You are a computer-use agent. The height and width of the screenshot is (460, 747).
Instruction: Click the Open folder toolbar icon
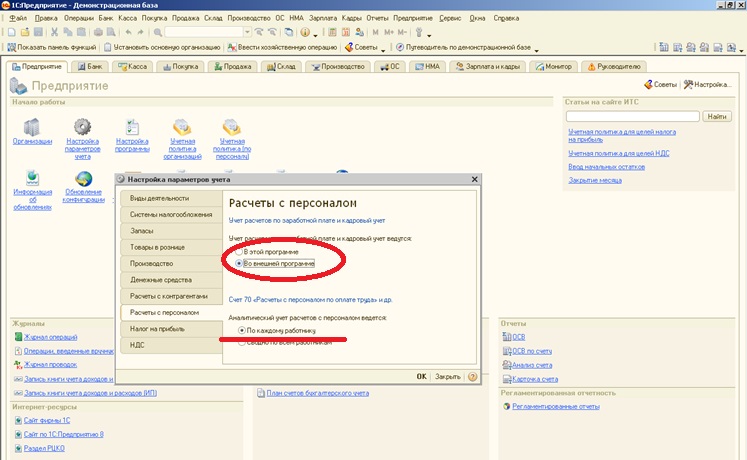25,32
